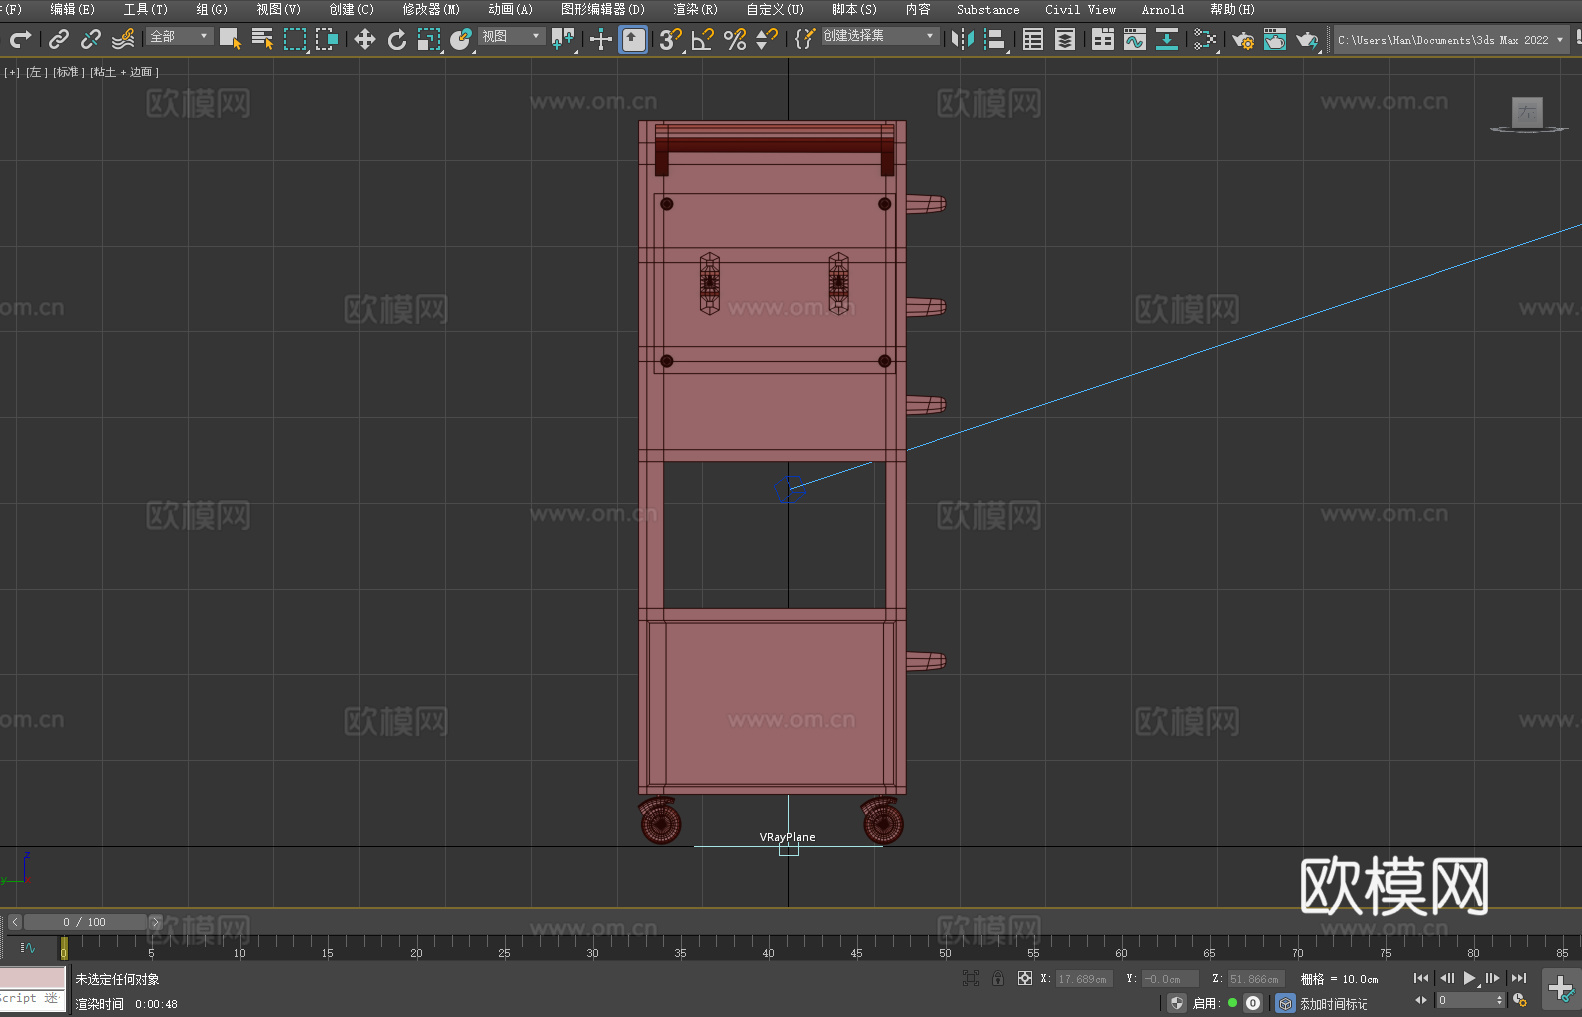Activate Select and Scale tool
Screen dimensions: 1582x1017
429,39
